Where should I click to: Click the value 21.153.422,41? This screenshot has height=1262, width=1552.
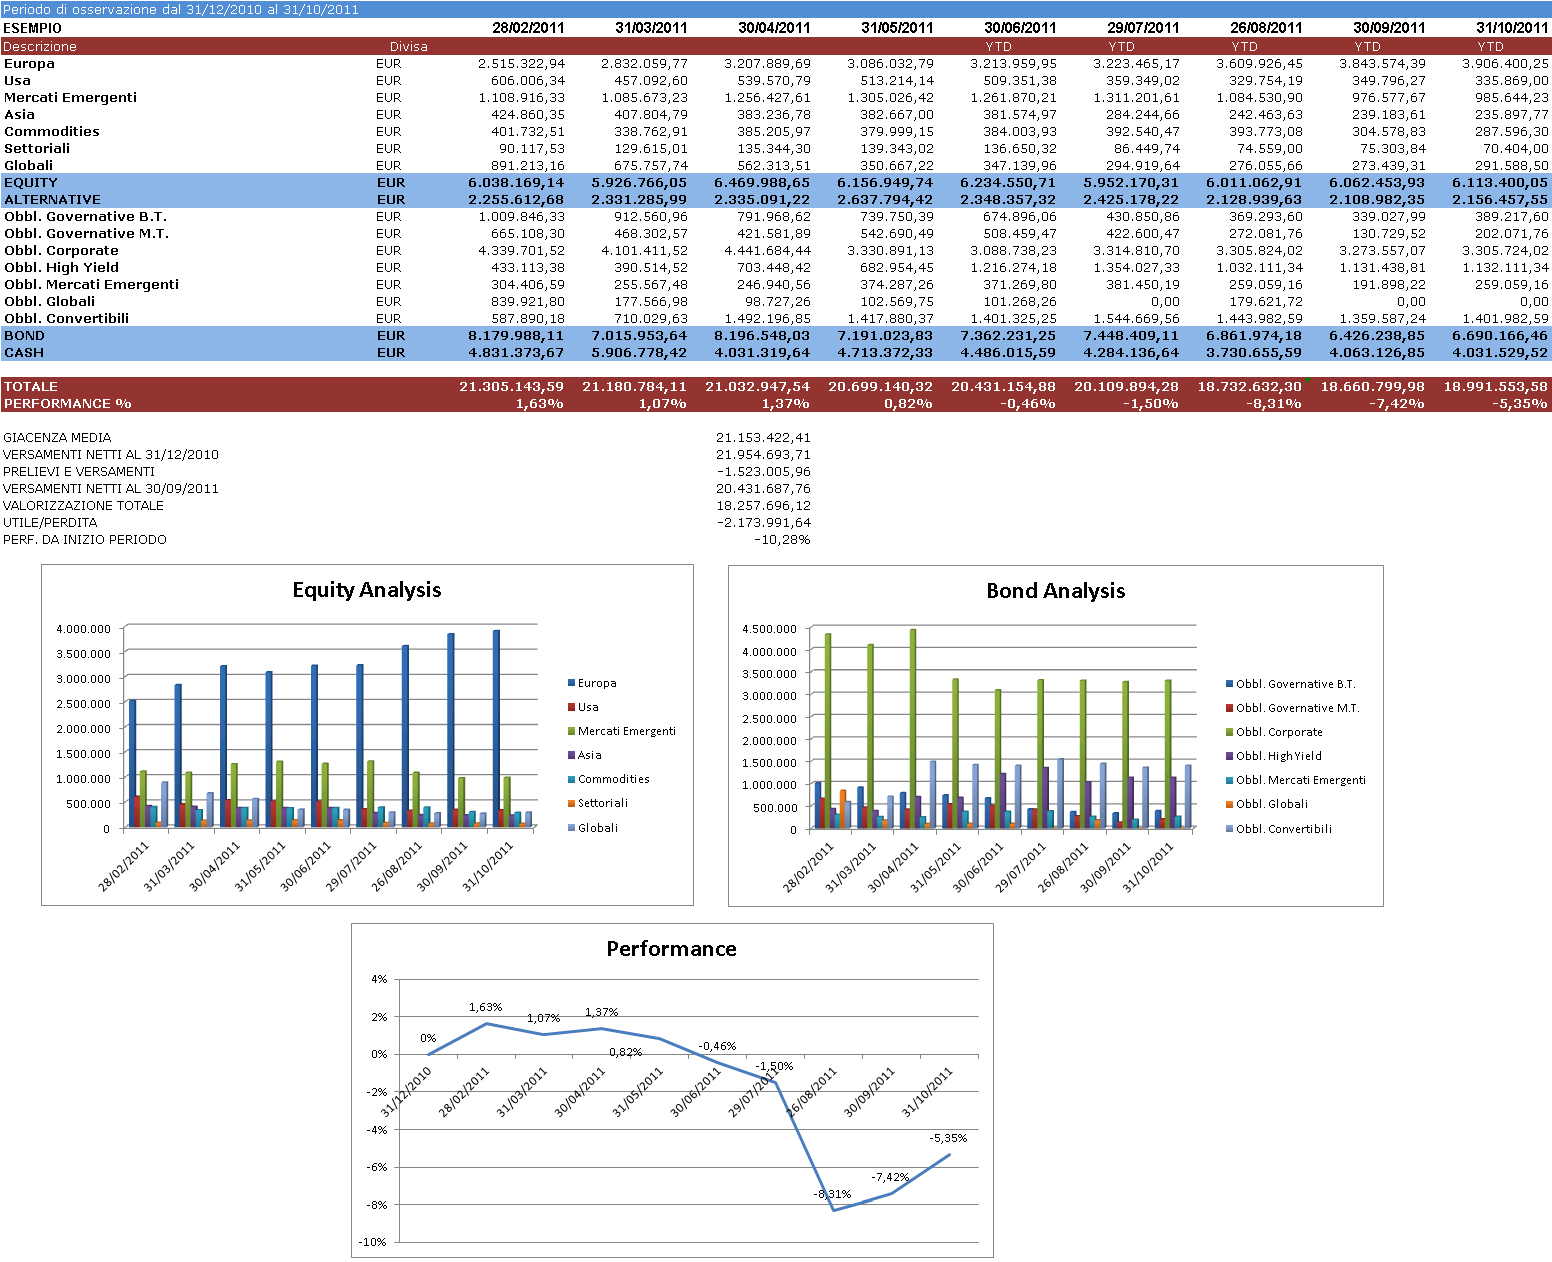[x=763, y=437]
